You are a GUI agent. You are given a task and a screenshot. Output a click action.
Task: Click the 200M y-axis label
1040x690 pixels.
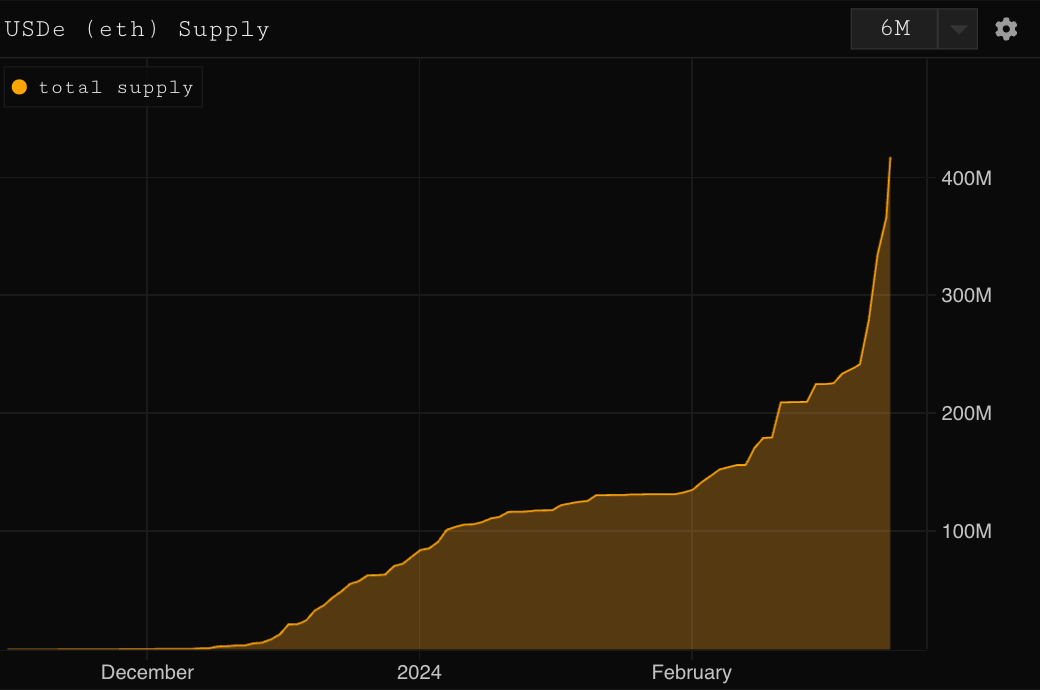pos(966,413)
